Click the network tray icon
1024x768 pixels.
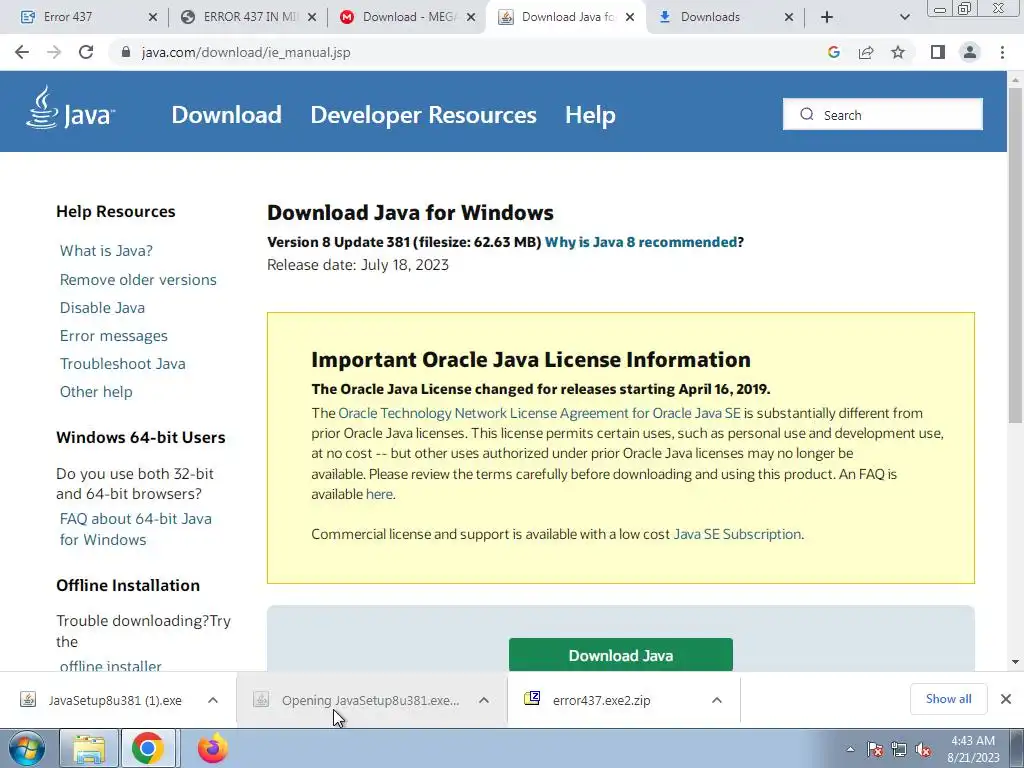point(899,749)
